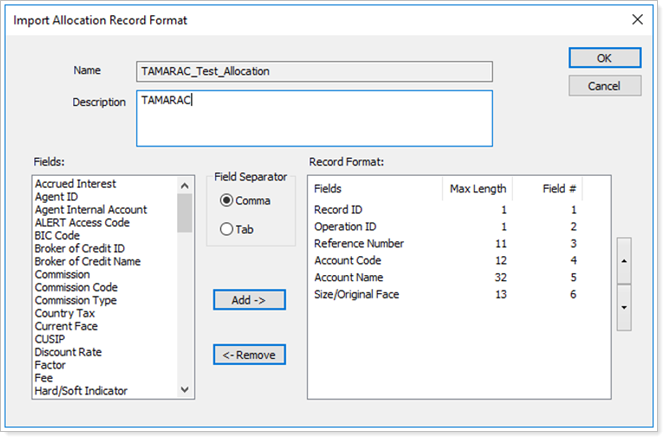The height and width of the screenshot is (441, 667).
Task: Close the Import Allocation Record Format dialog
Action: point(638,19)
